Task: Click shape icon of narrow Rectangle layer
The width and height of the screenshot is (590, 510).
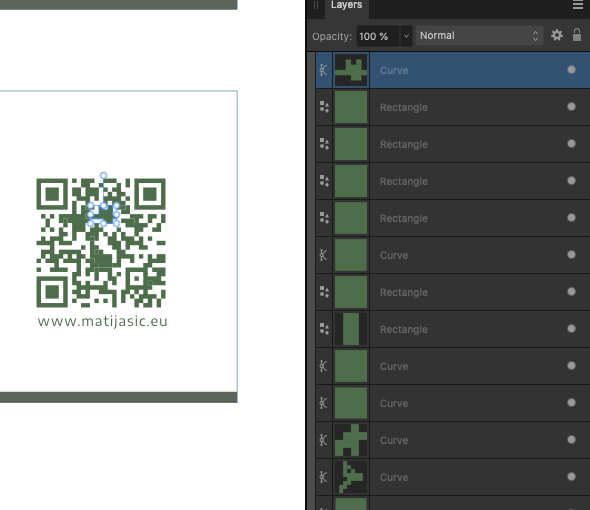Action: 324,329
